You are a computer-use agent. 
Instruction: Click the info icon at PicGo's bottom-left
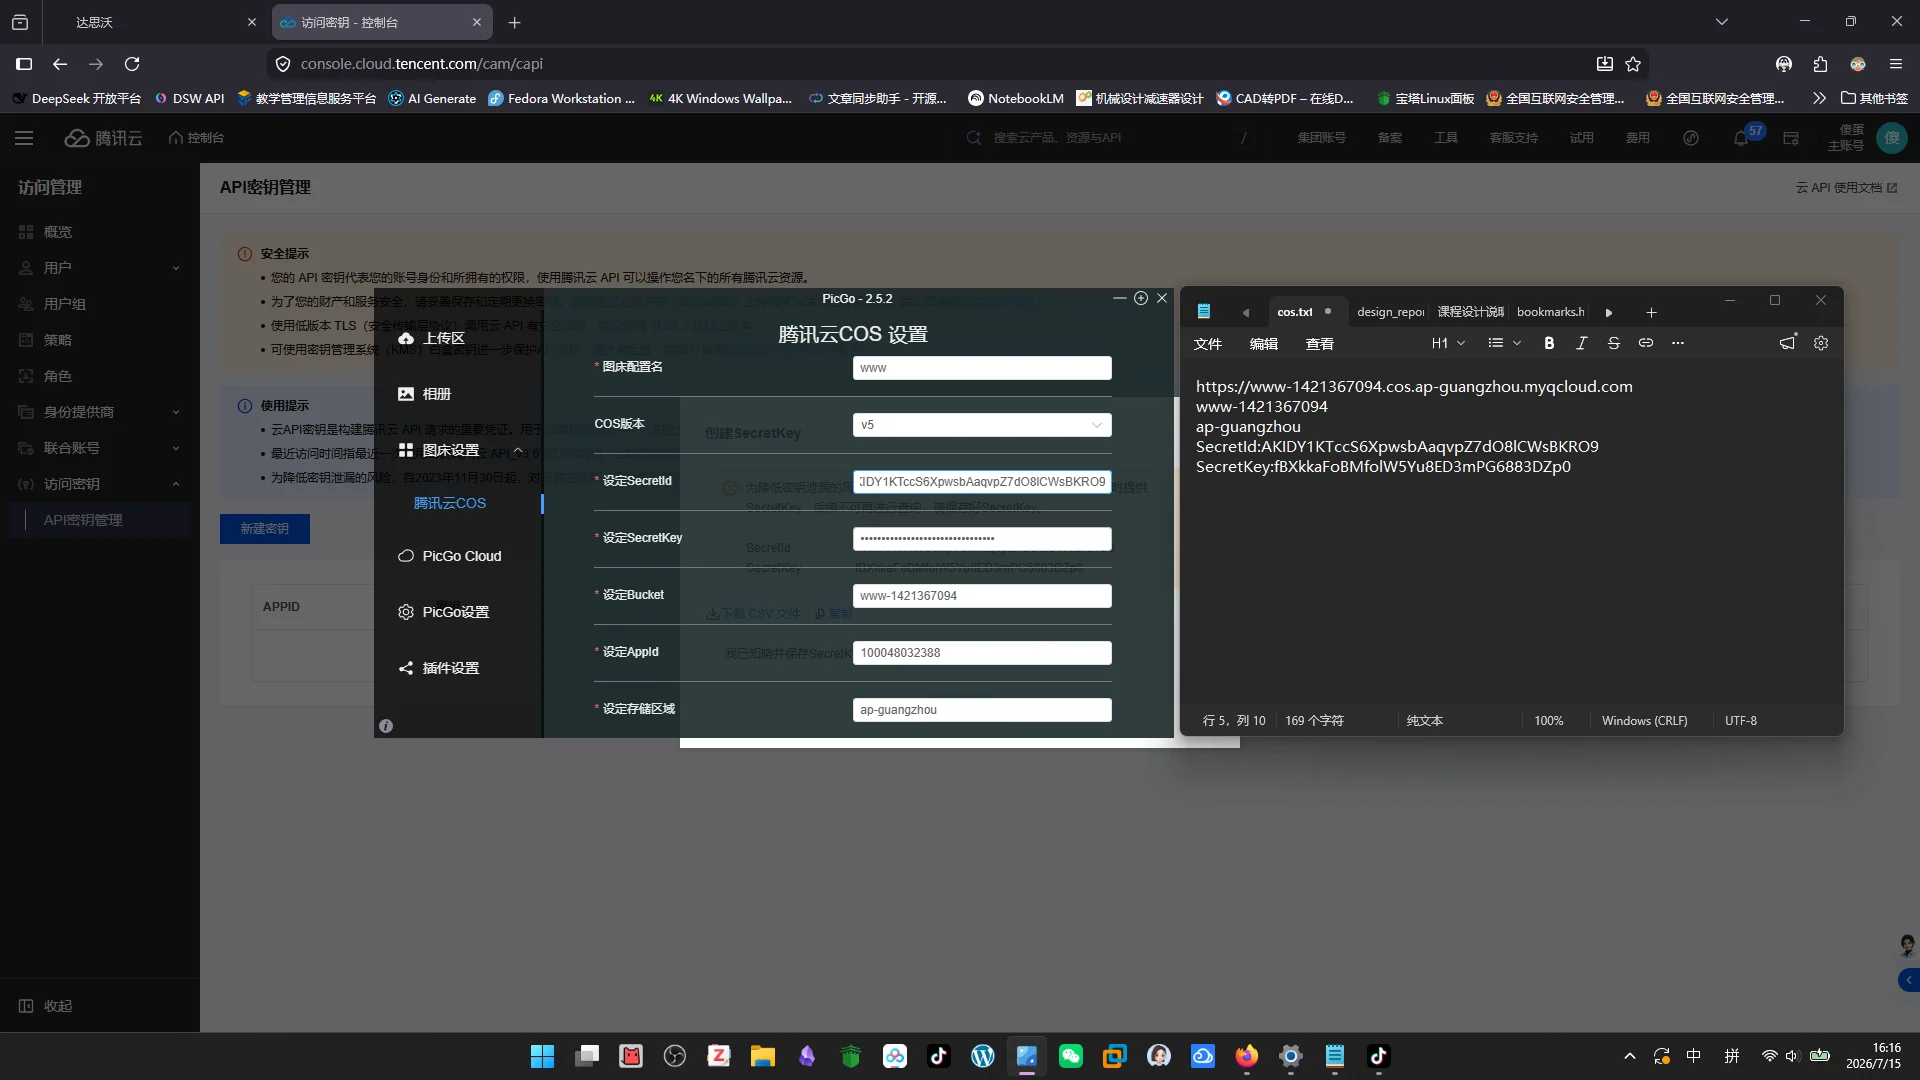pos(386,726)
